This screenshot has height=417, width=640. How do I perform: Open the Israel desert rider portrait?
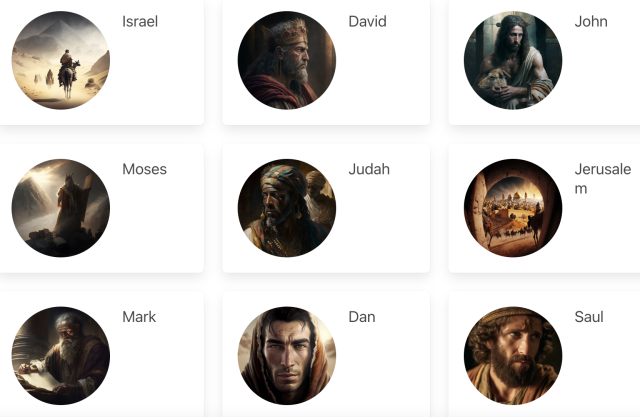[60, 60]
